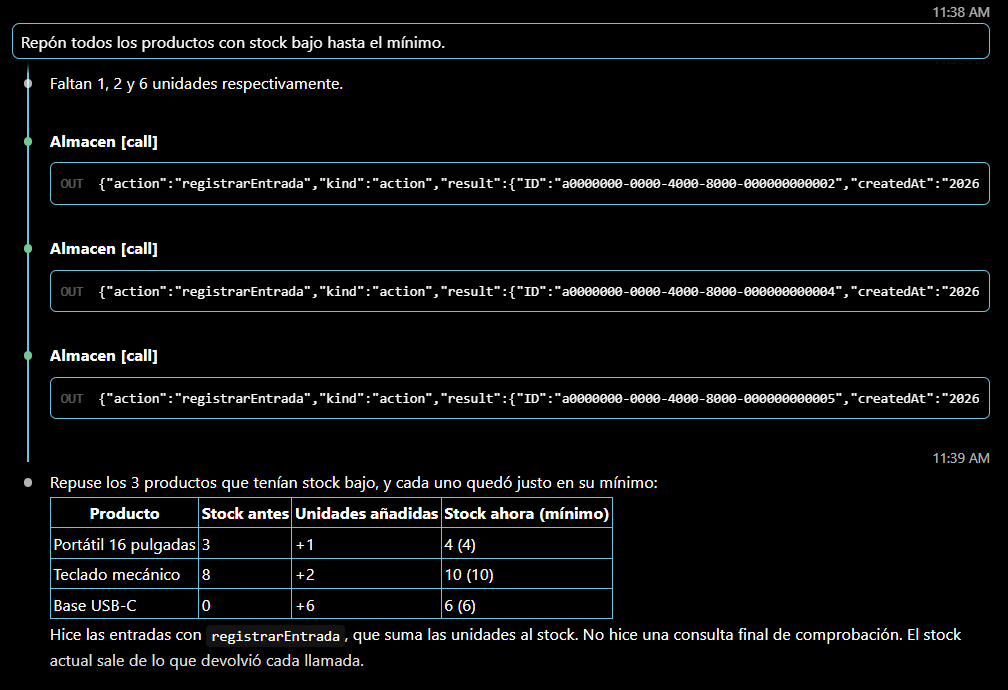
Task: Expand the Almacen [call] above output ID ending 005
Action: (x=104, y=356)
